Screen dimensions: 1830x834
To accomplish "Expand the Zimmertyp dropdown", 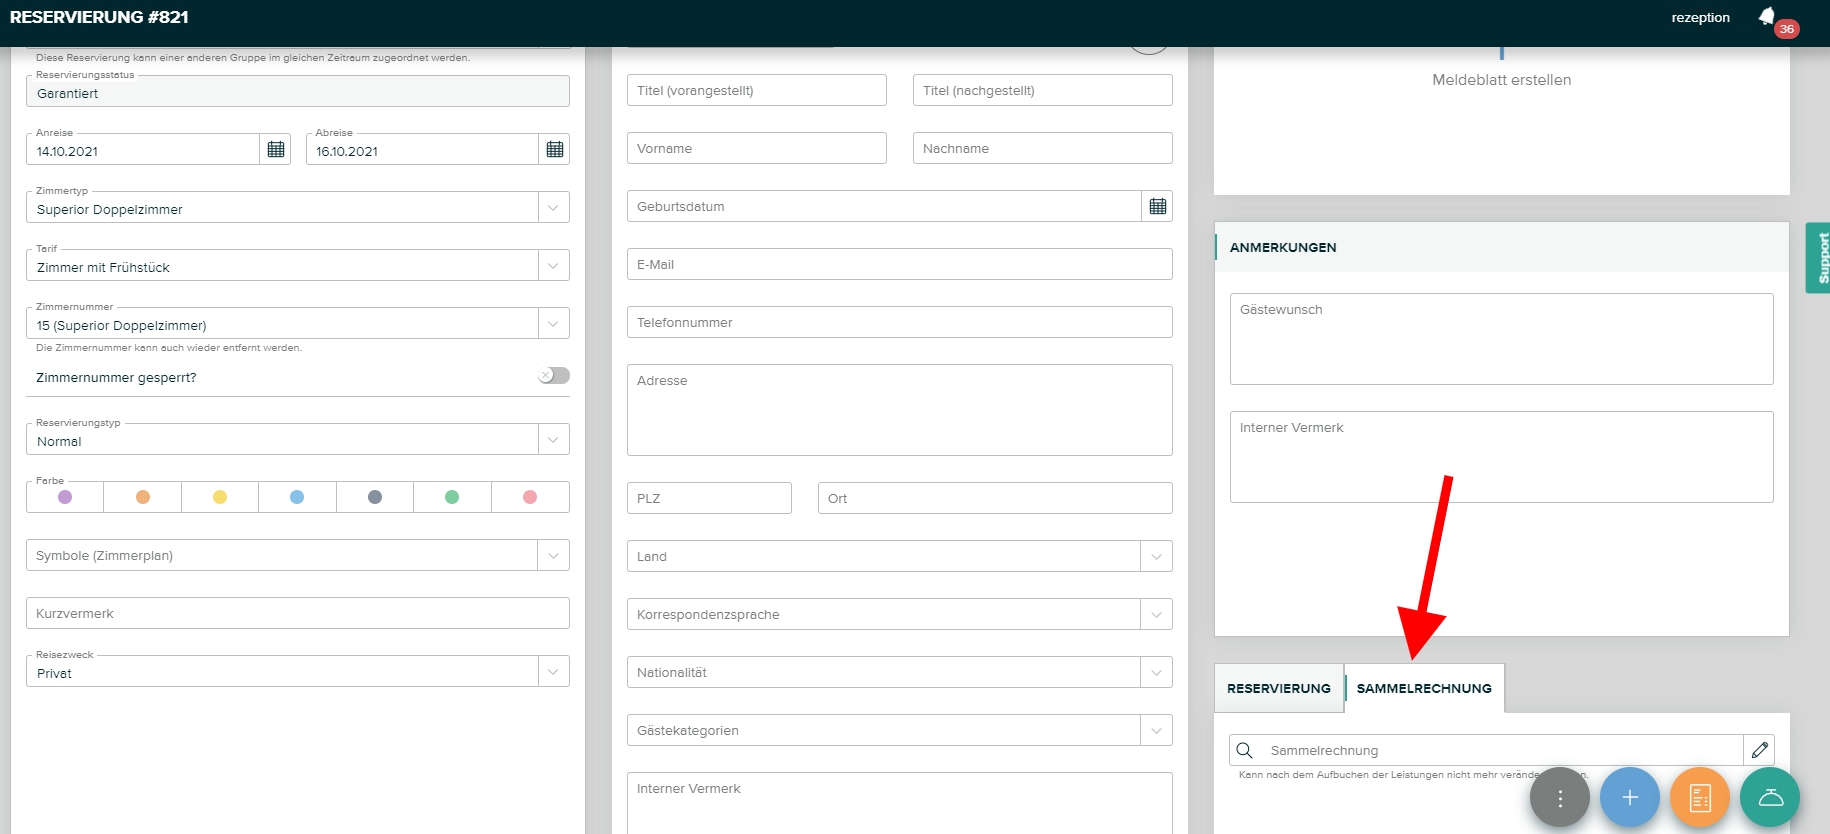I will [553, 208].
